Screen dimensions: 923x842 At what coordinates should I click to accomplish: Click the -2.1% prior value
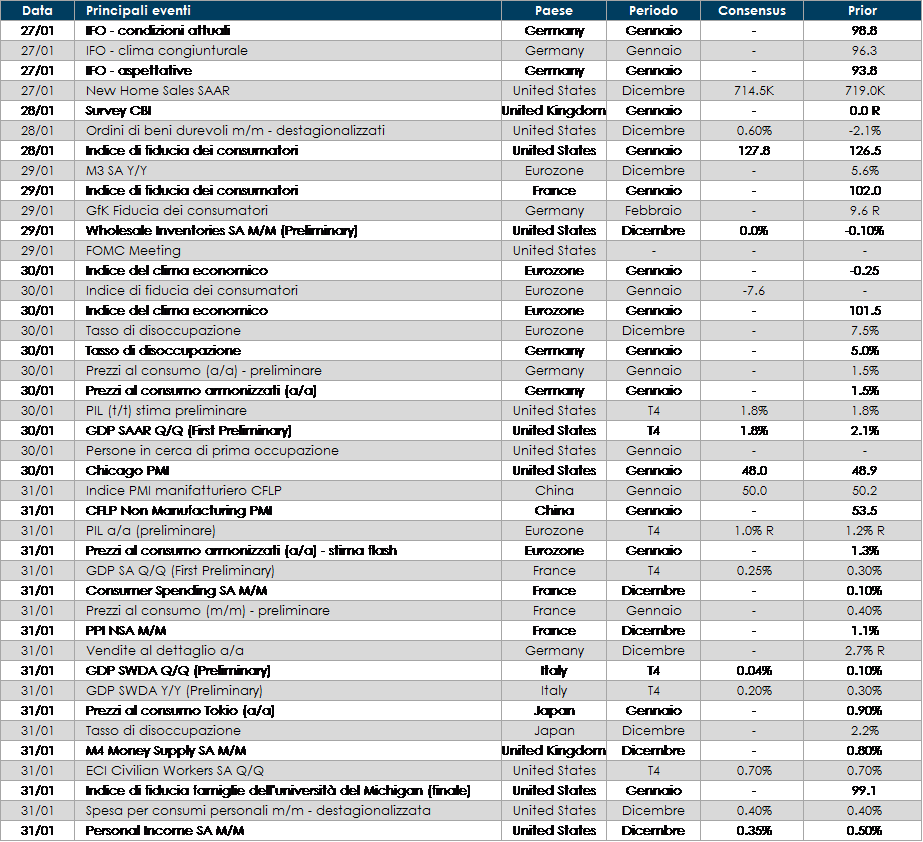863,131
